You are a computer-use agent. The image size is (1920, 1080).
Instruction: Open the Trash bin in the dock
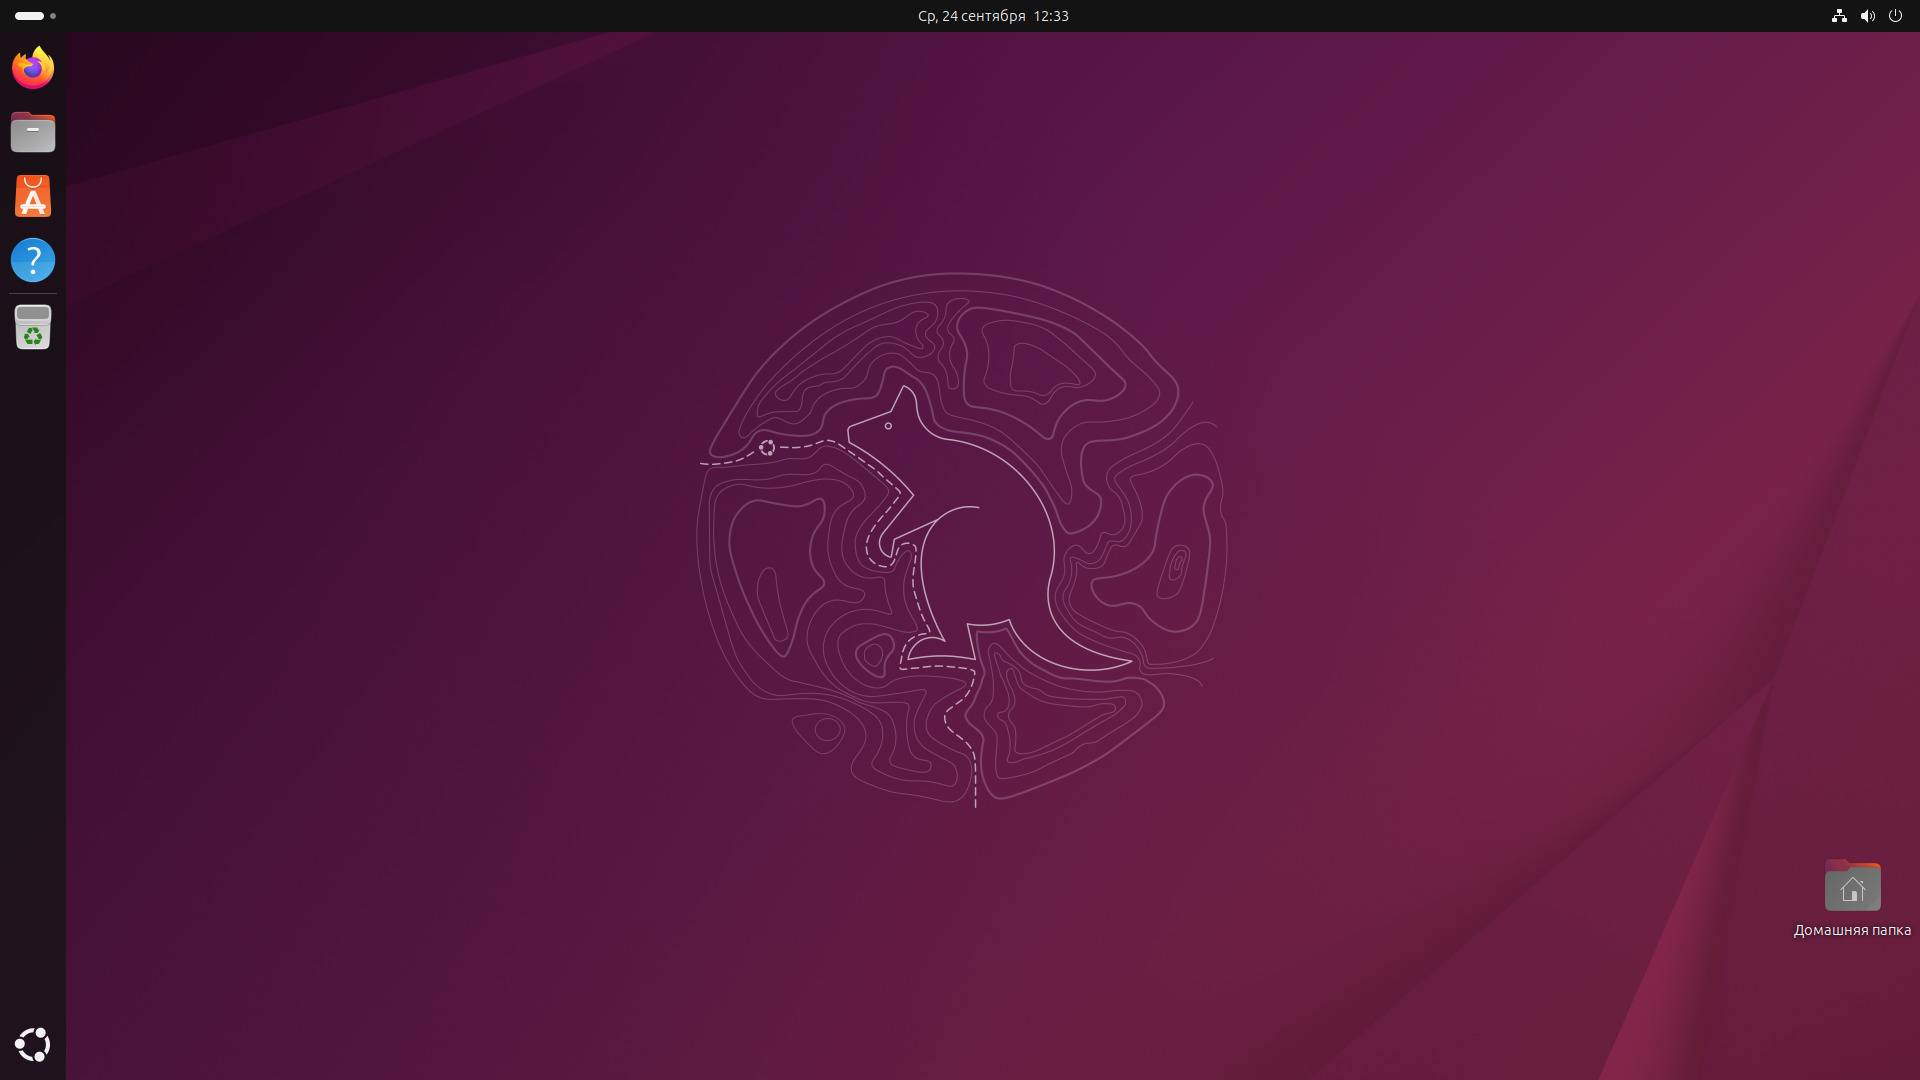click(x=33, y=327)
